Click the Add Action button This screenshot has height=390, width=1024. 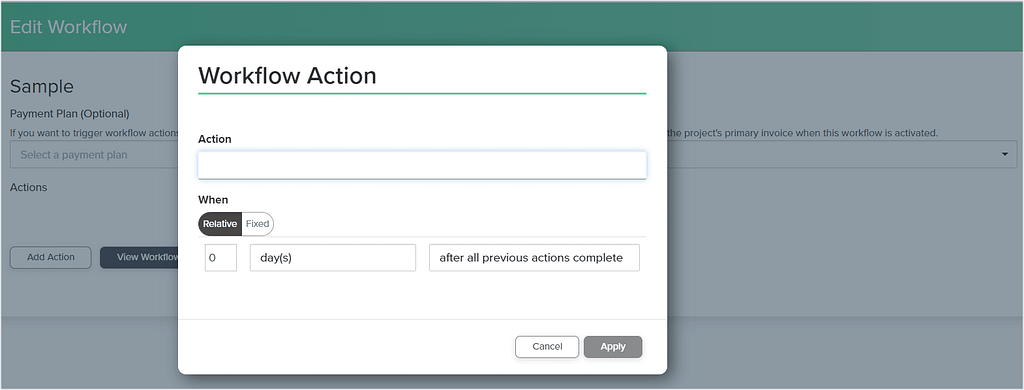pos(50,257)
